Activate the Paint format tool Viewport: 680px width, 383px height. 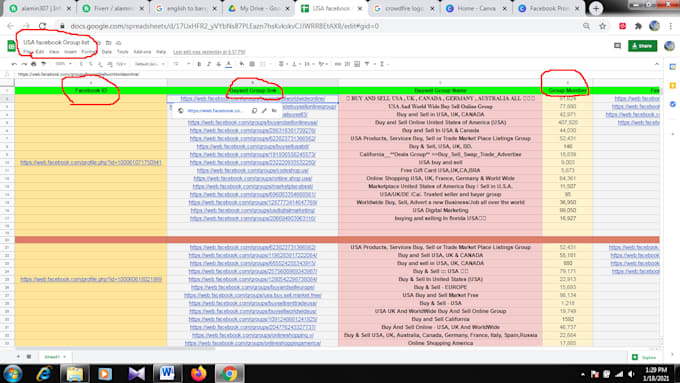pyautogui.click(x=43, y=64)
